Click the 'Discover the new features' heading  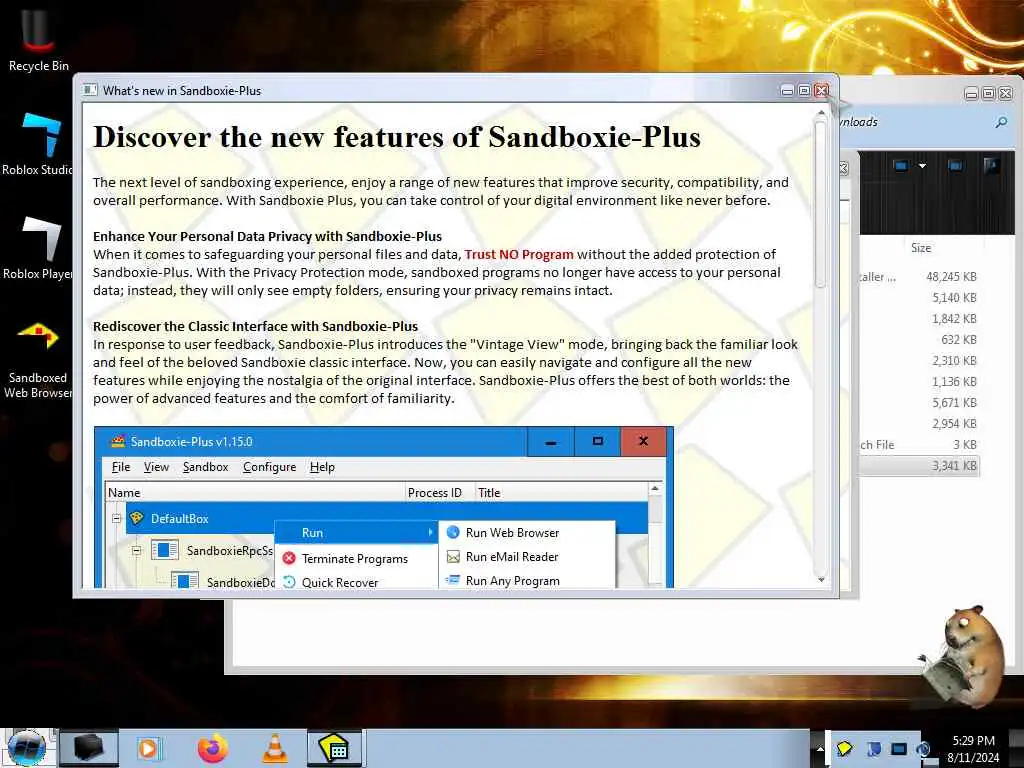(x=396, y=136)
